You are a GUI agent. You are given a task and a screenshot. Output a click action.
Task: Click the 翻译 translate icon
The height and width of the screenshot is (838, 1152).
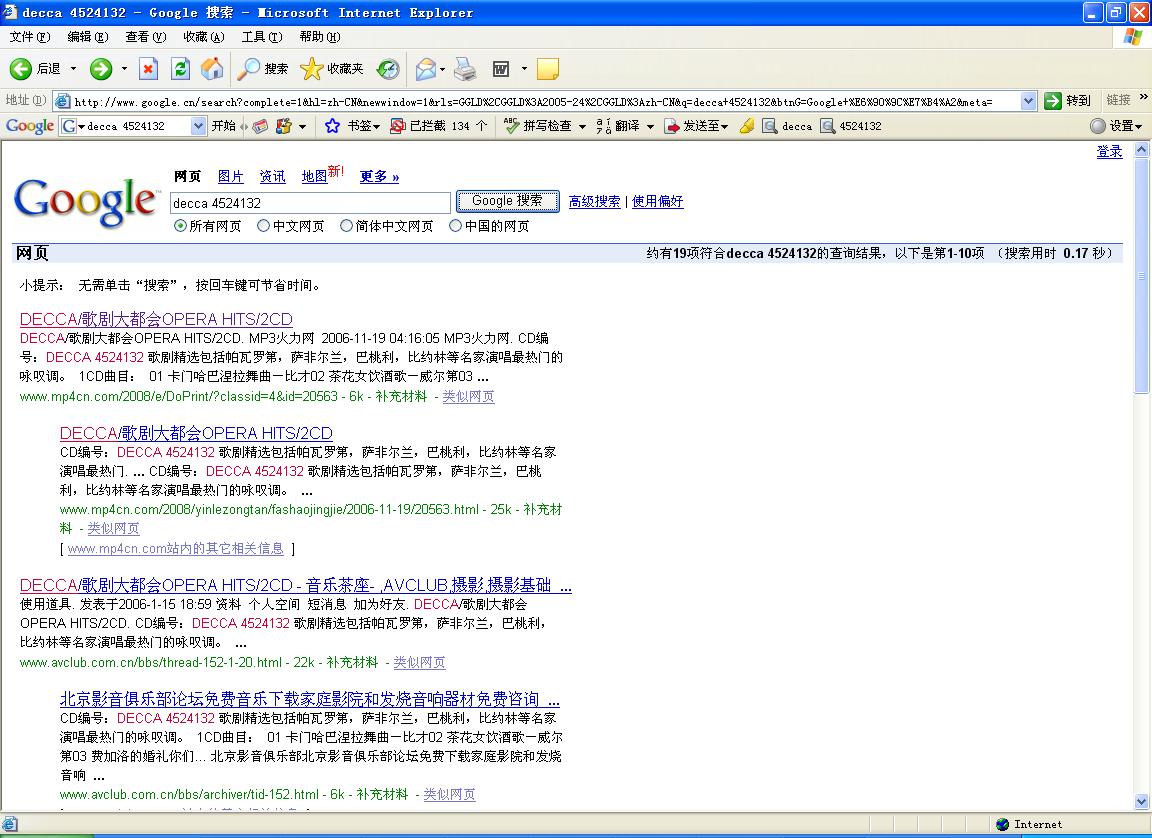pyautogui.click(x=604, y=126)
